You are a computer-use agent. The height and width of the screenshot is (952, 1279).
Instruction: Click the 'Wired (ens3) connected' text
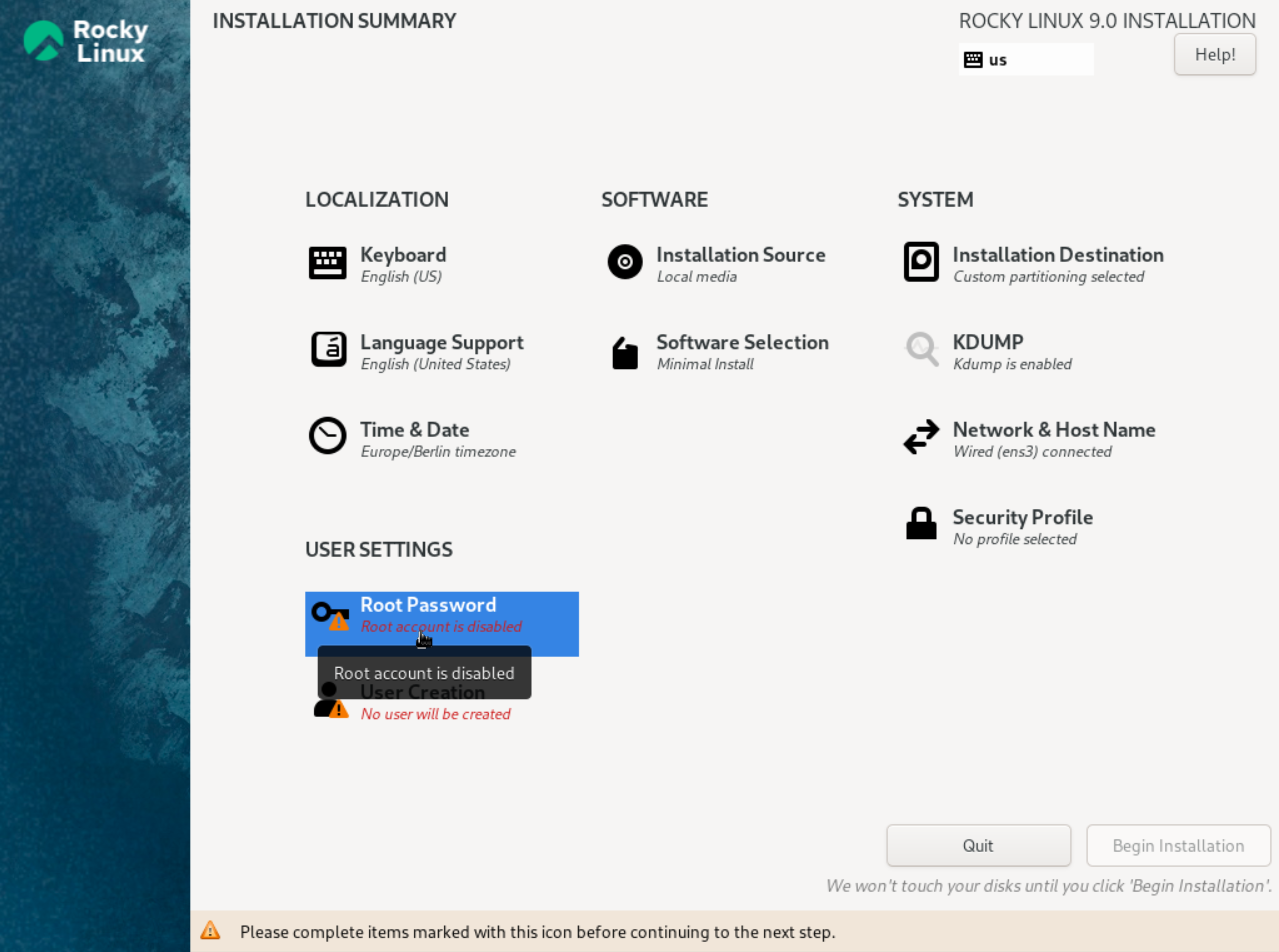coord(1032,452)
